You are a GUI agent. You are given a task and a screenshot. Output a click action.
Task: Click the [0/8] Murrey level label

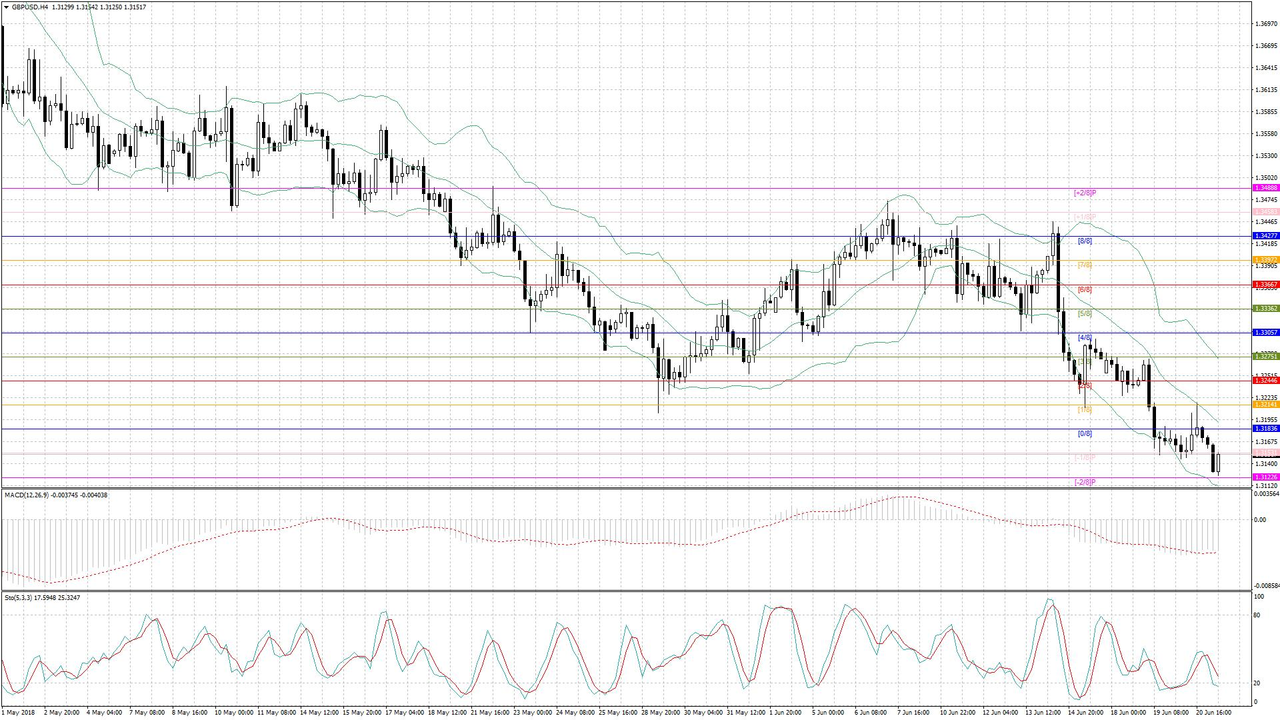point(1084,434)
